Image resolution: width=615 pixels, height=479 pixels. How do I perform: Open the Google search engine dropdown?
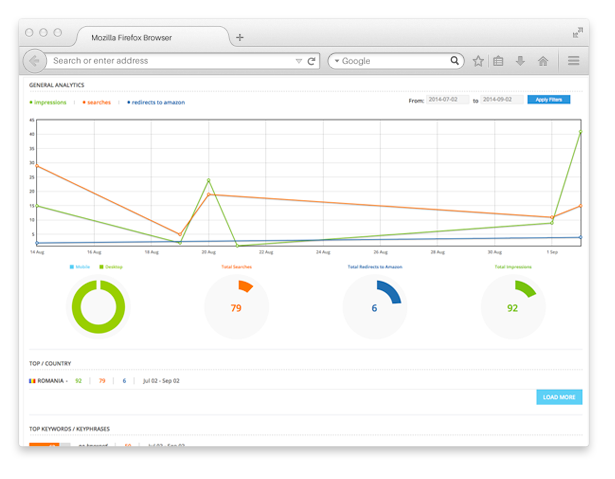click(337, 61)
